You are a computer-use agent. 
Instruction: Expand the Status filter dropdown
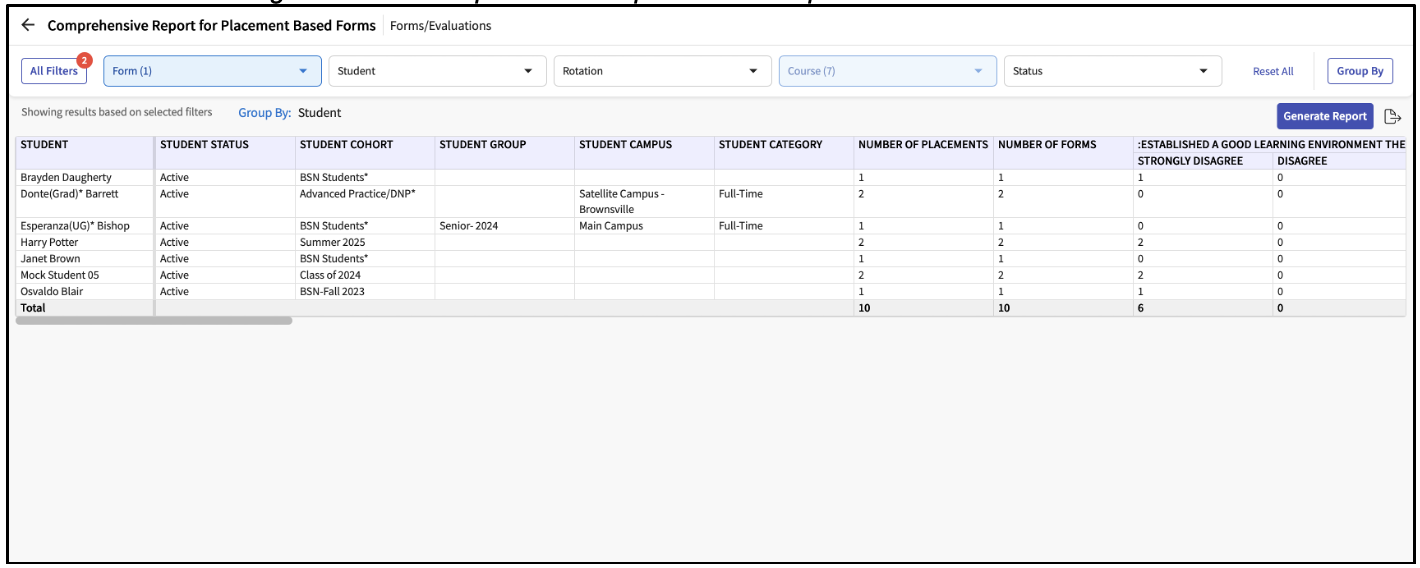tap(1112, 72)
